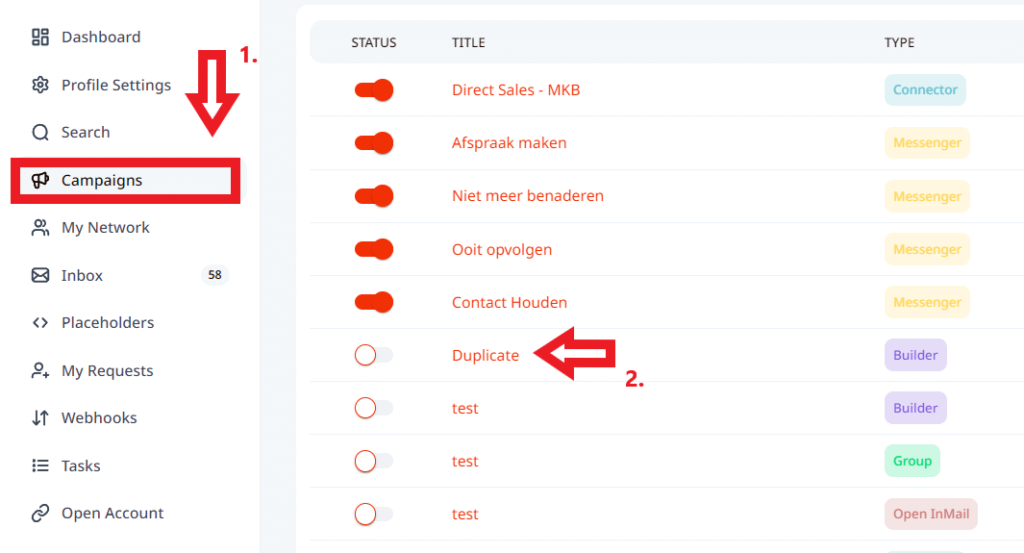Turn off the Afspraak maken campaign

(374, 143)
